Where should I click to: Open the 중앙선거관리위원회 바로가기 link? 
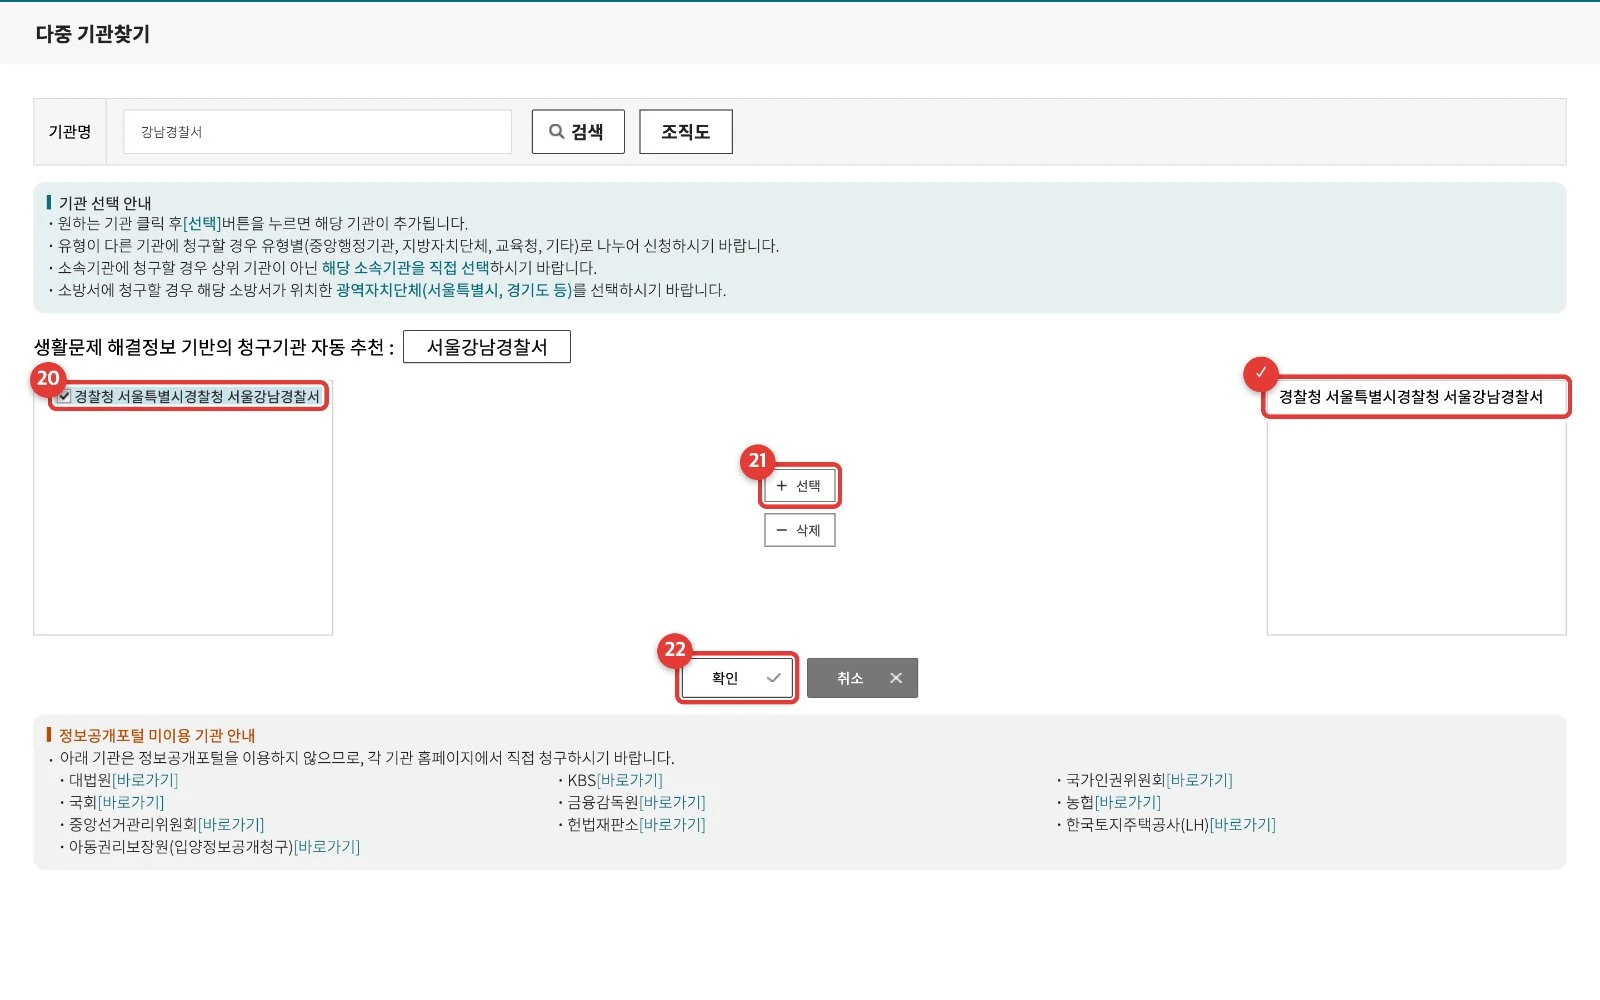(231, 825)
